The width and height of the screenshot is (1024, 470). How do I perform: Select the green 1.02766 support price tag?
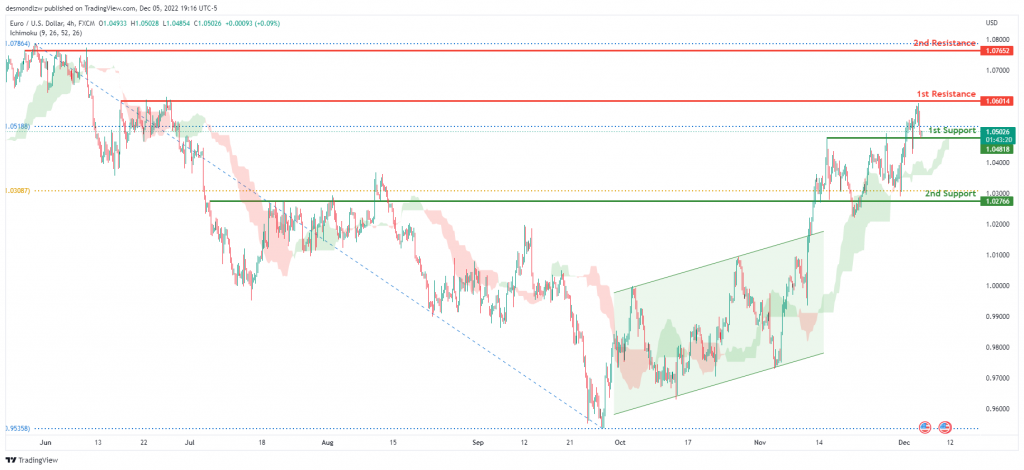point(997,202)
